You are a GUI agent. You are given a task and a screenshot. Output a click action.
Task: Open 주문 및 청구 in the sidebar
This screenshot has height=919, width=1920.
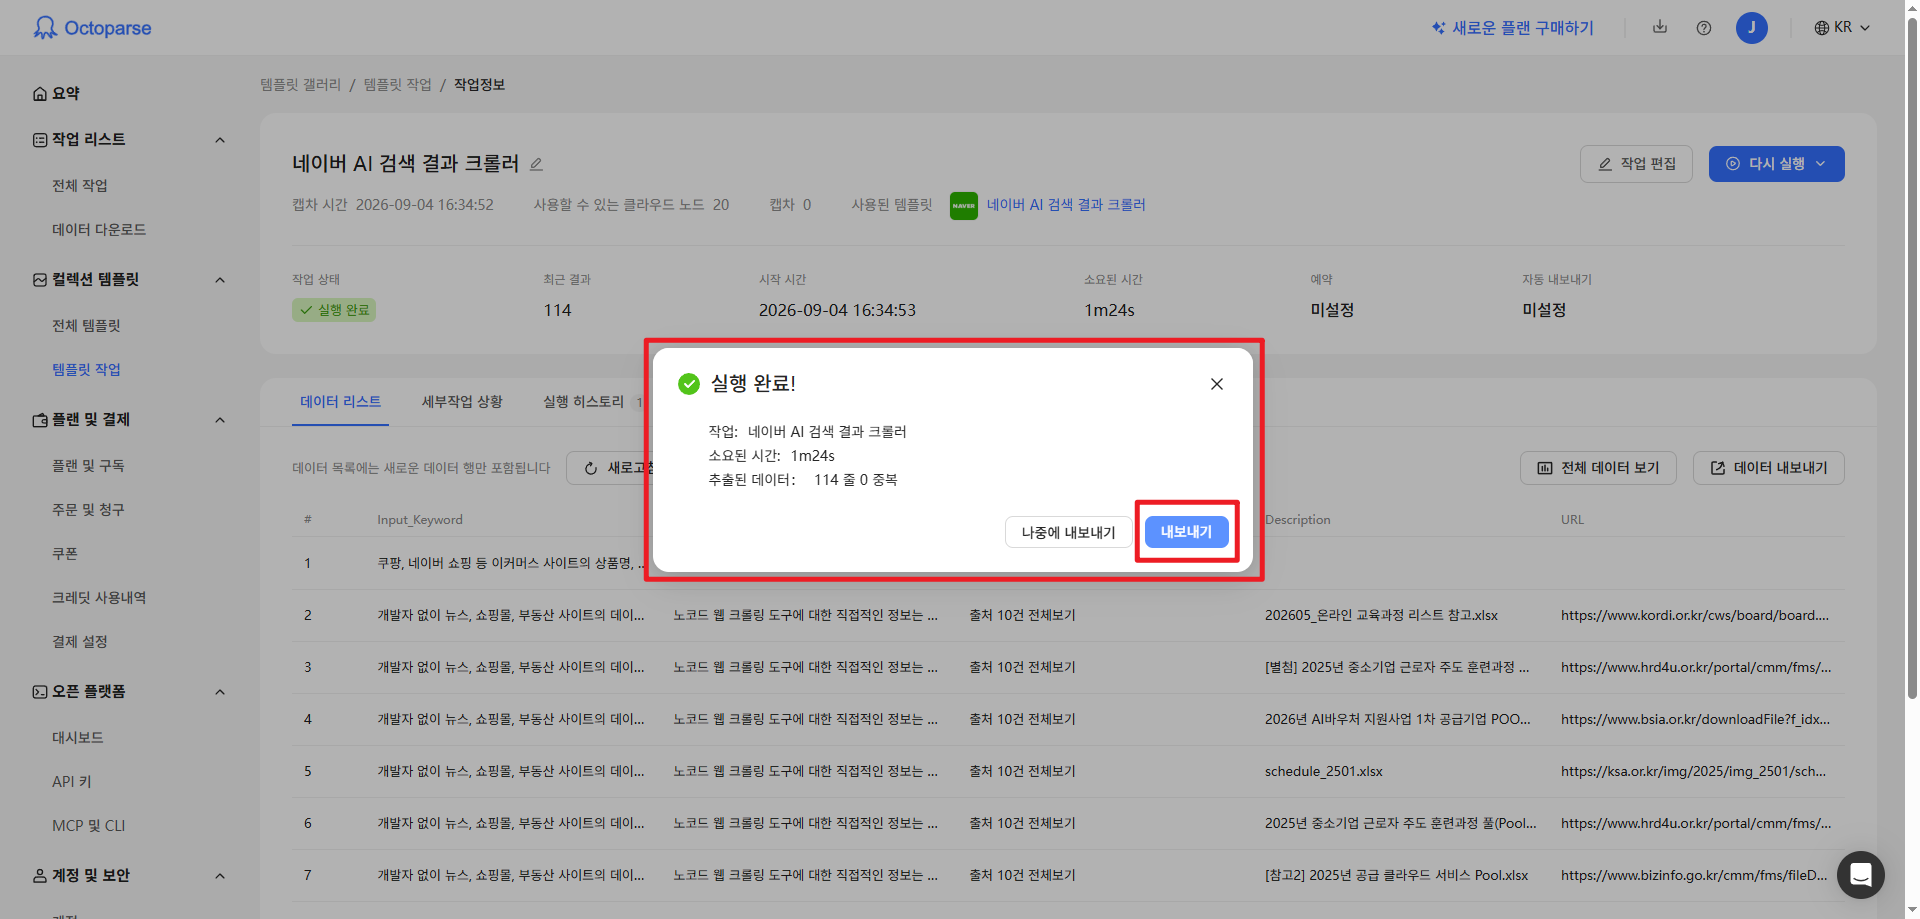pyautogui.click(x=88, y=510)
